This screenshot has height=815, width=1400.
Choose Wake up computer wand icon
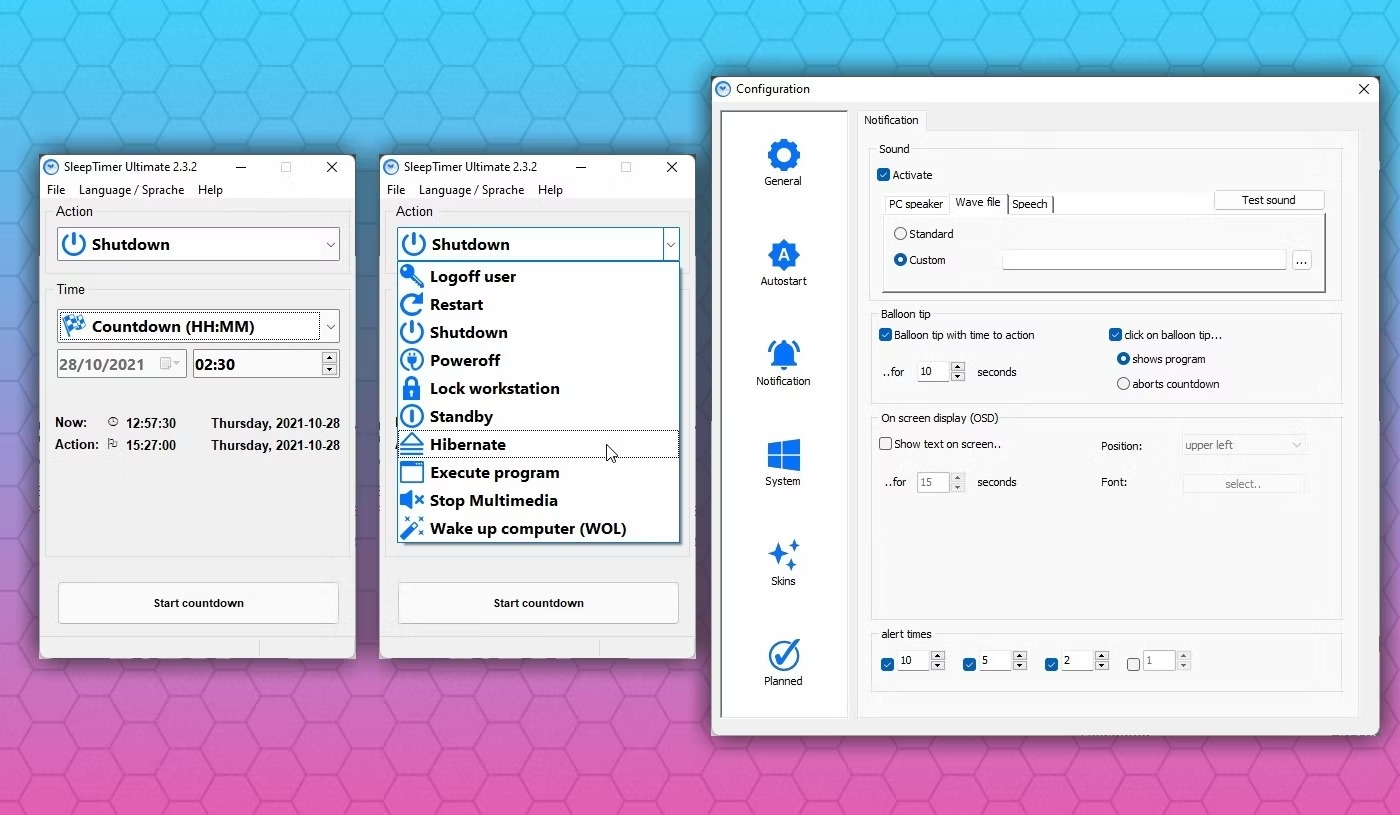click(x=412, y=528)
